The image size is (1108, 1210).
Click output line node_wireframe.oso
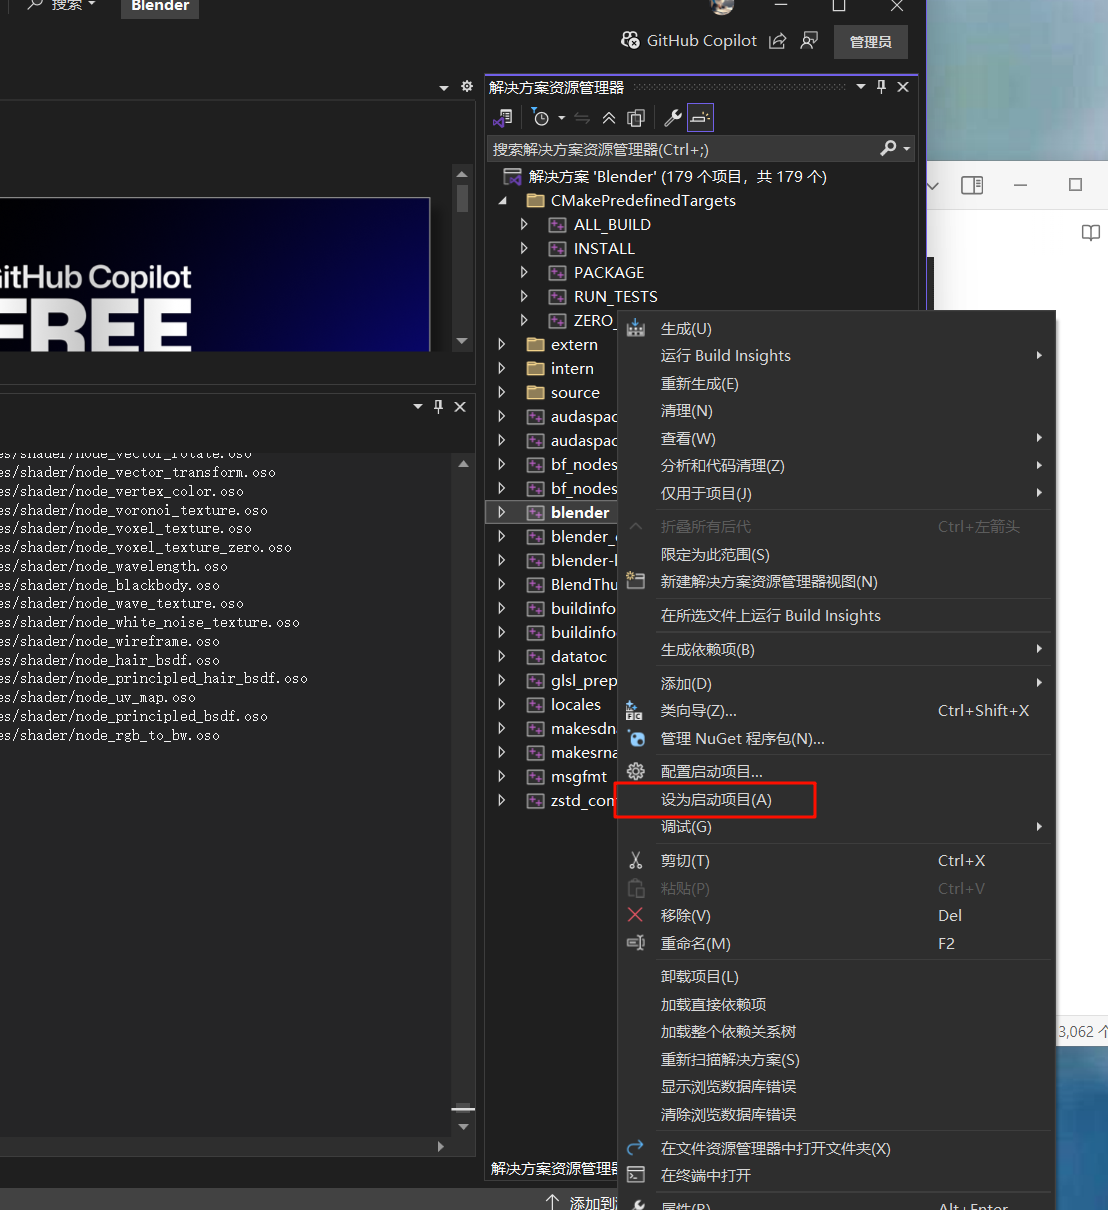coord(110,641)
